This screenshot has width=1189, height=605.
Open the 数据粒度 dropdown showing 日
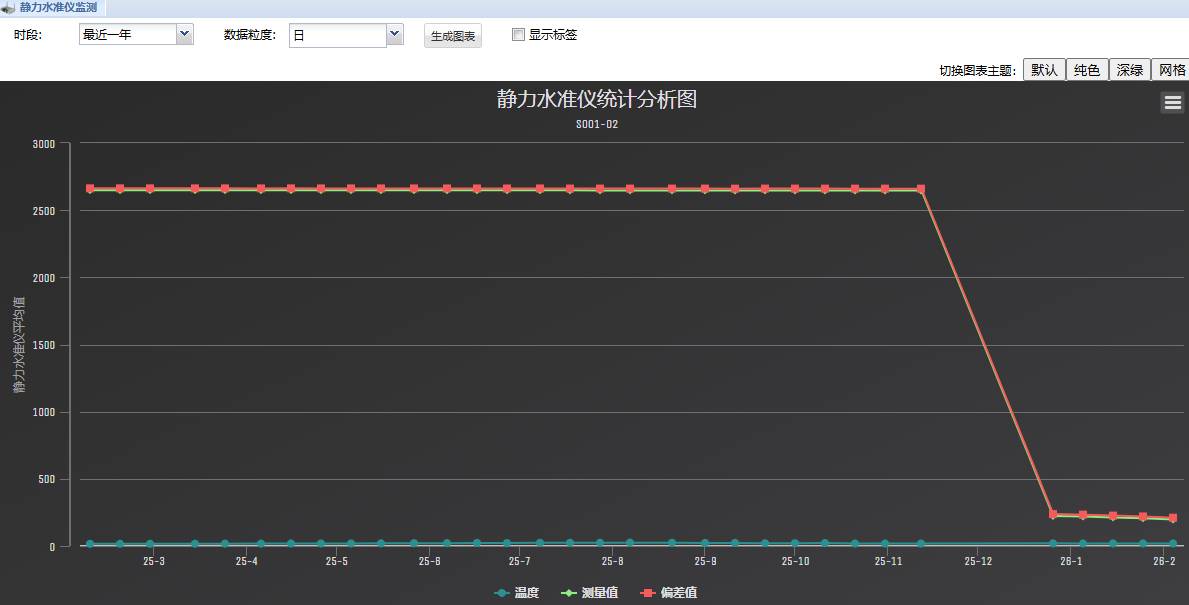[x=345, y=33]
